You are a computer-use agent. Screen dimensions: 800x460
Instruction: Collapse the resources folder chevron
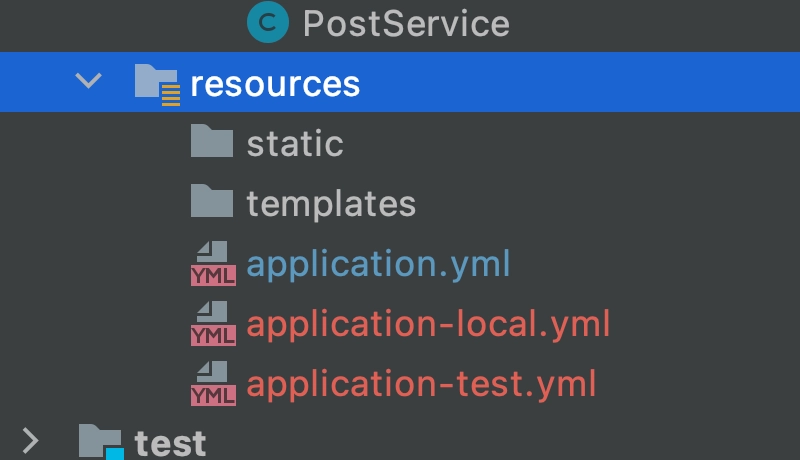[x=89, y=82]
